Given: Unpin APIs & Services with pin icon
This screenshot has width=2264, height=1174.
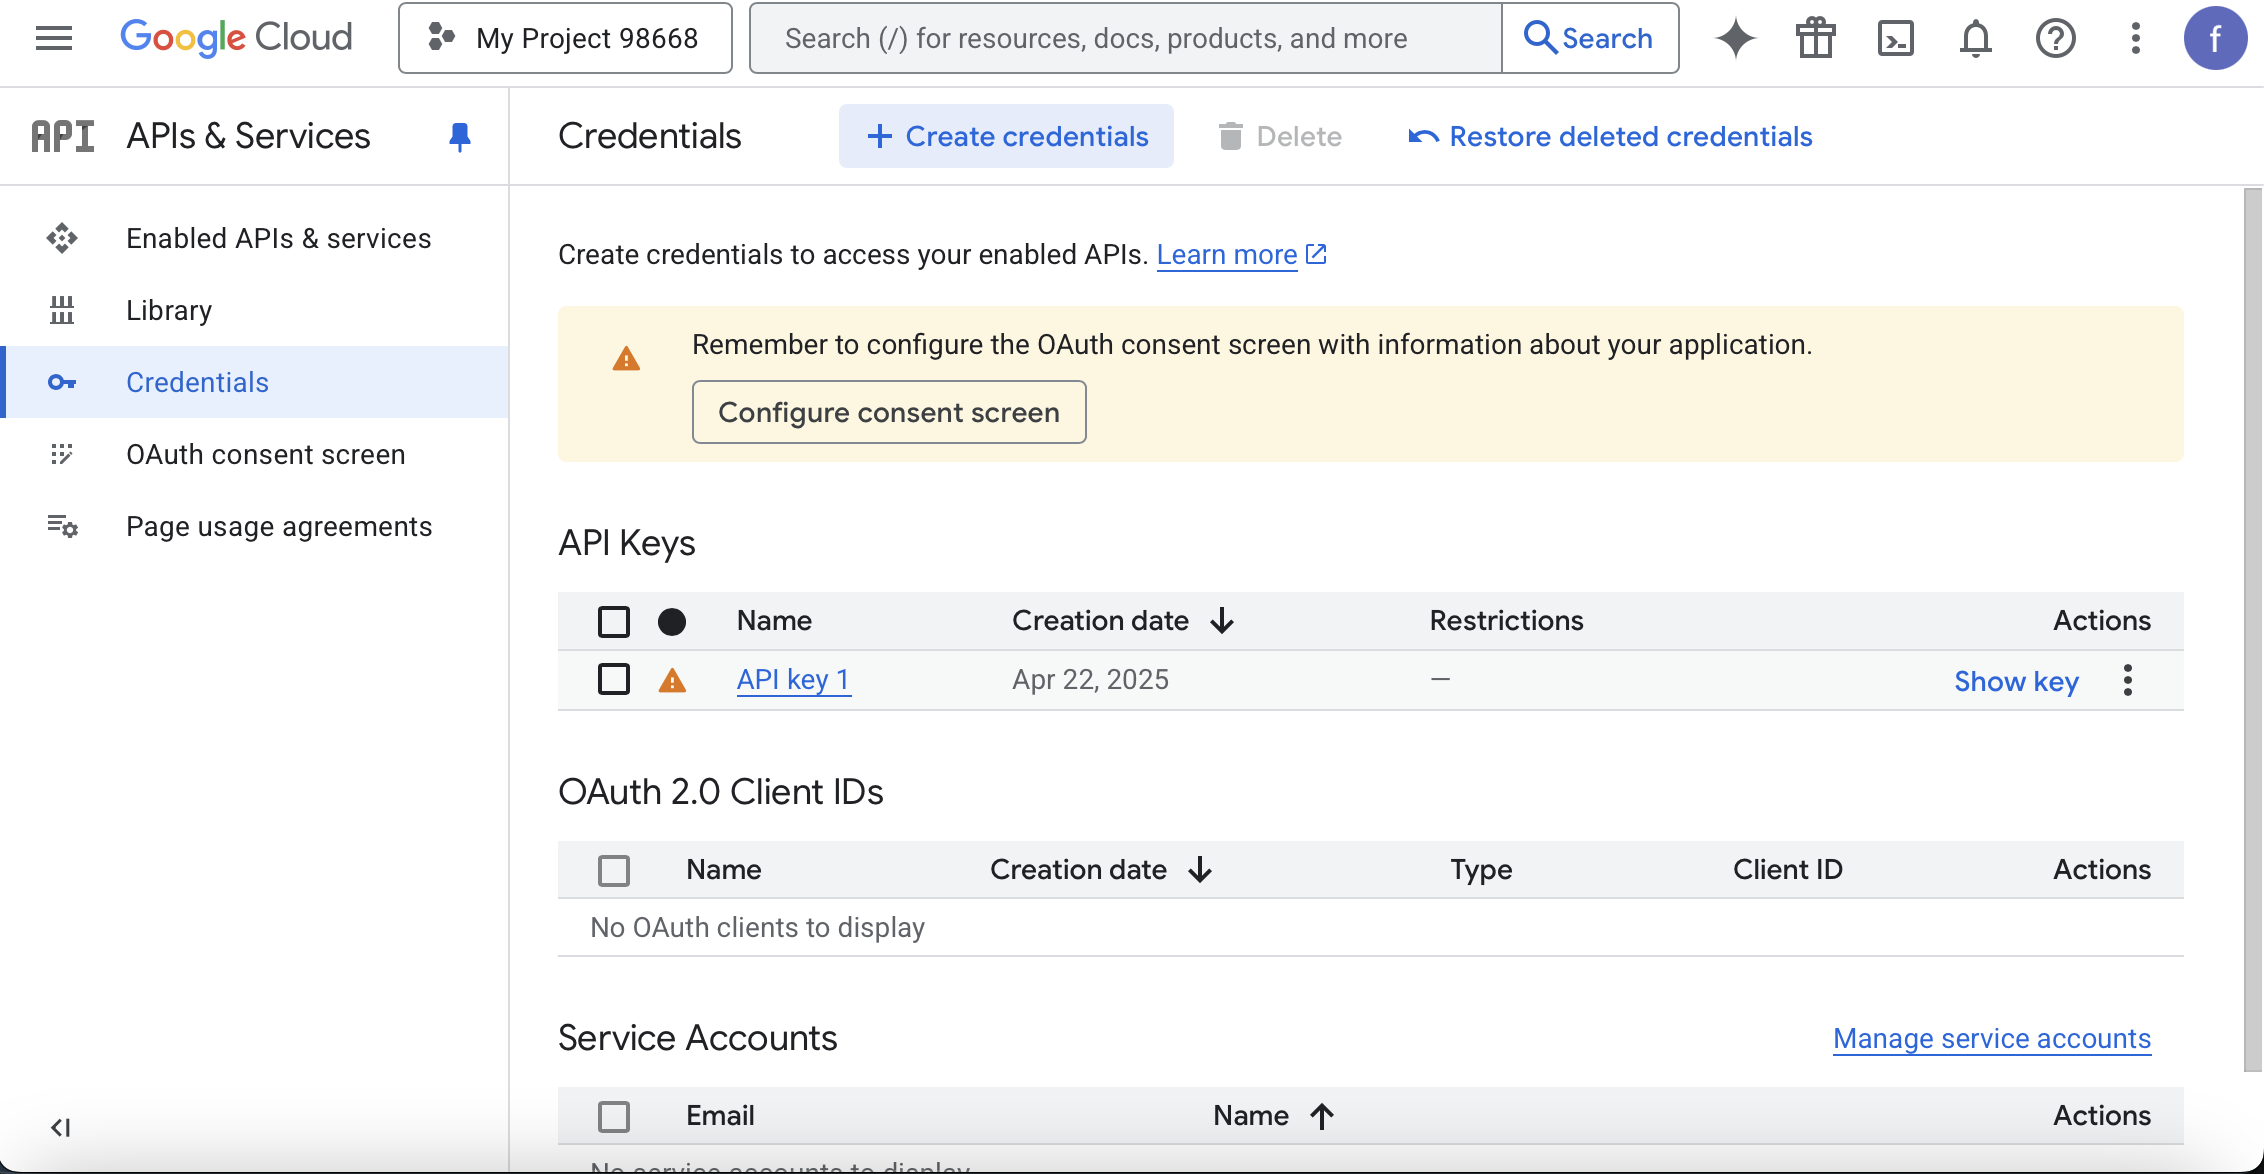Looking at the screenshot, I should pos(459,136).
